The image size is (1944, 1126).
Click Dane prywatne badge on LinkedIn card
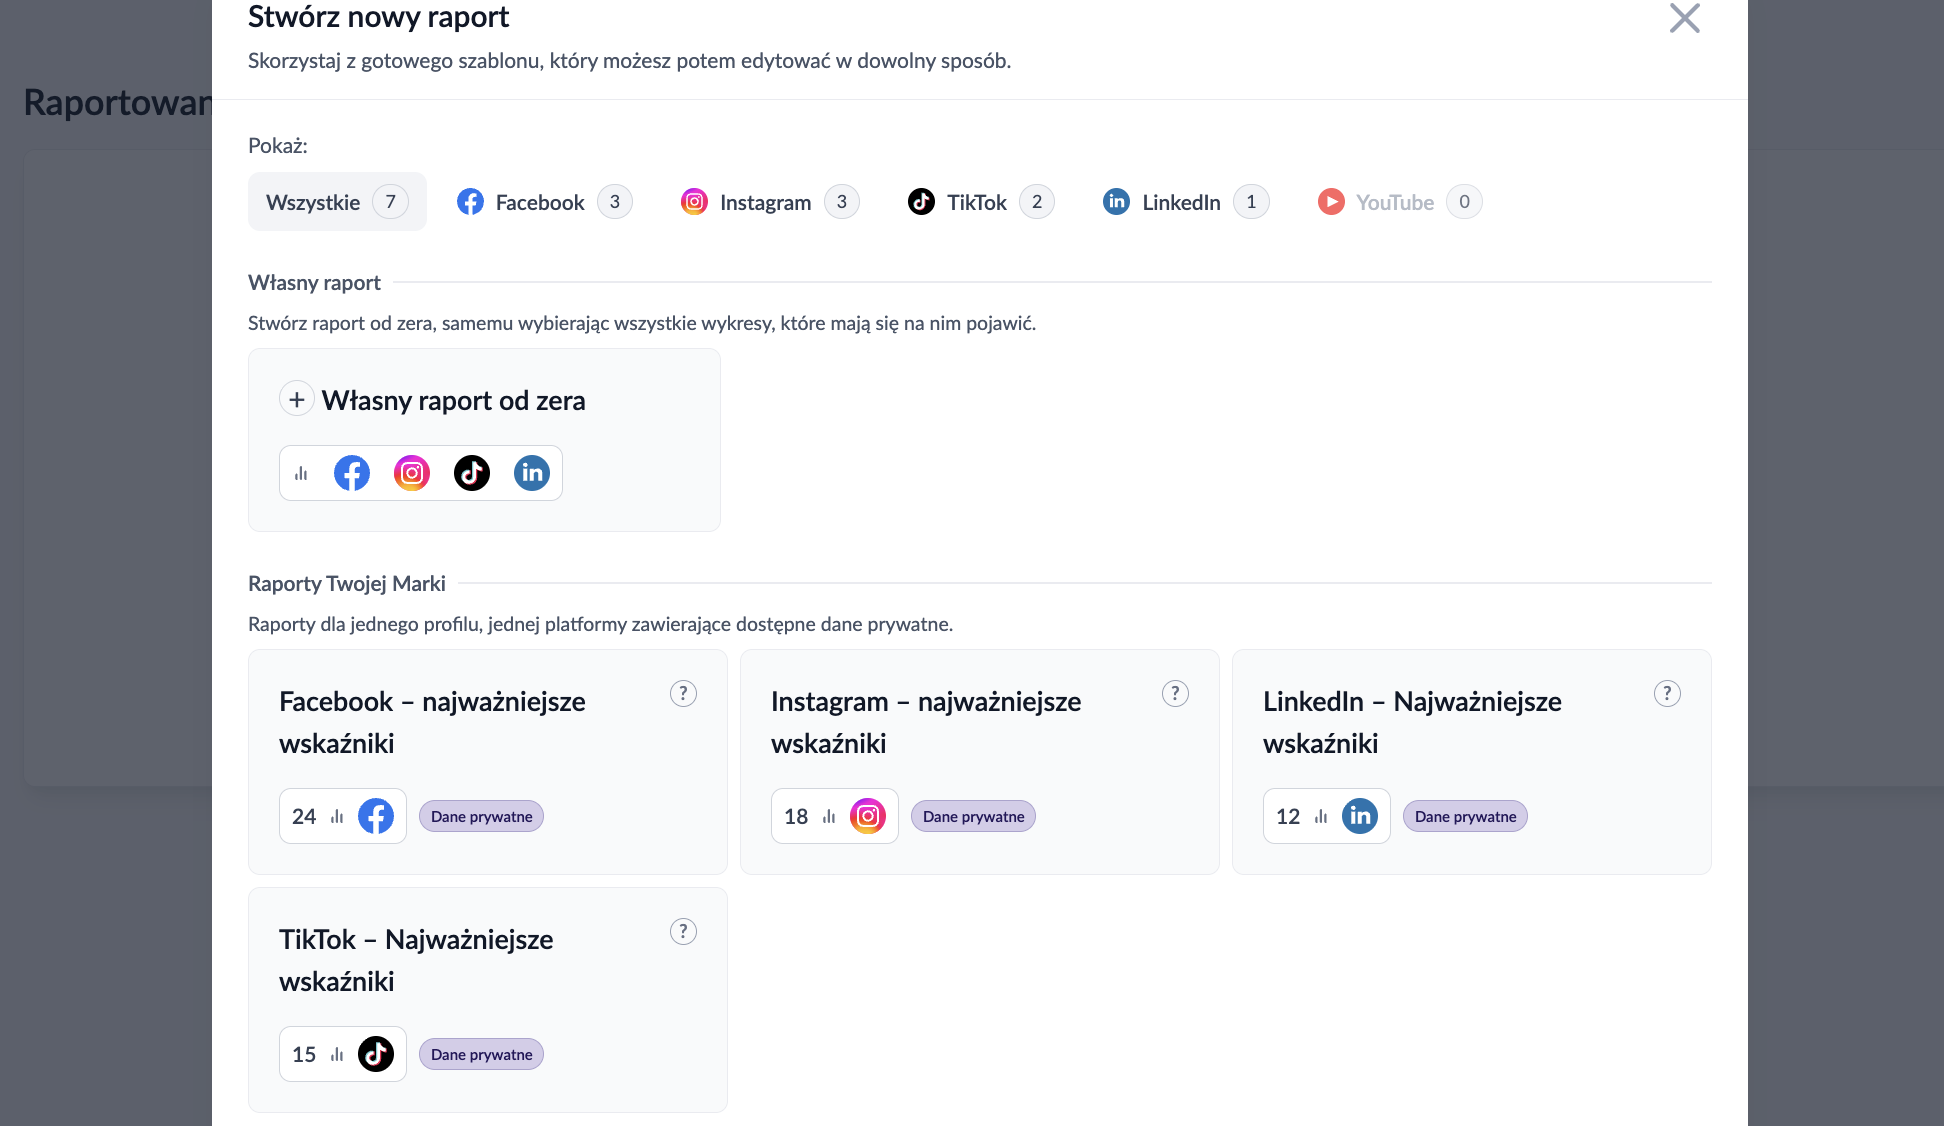coord(1465,816)
